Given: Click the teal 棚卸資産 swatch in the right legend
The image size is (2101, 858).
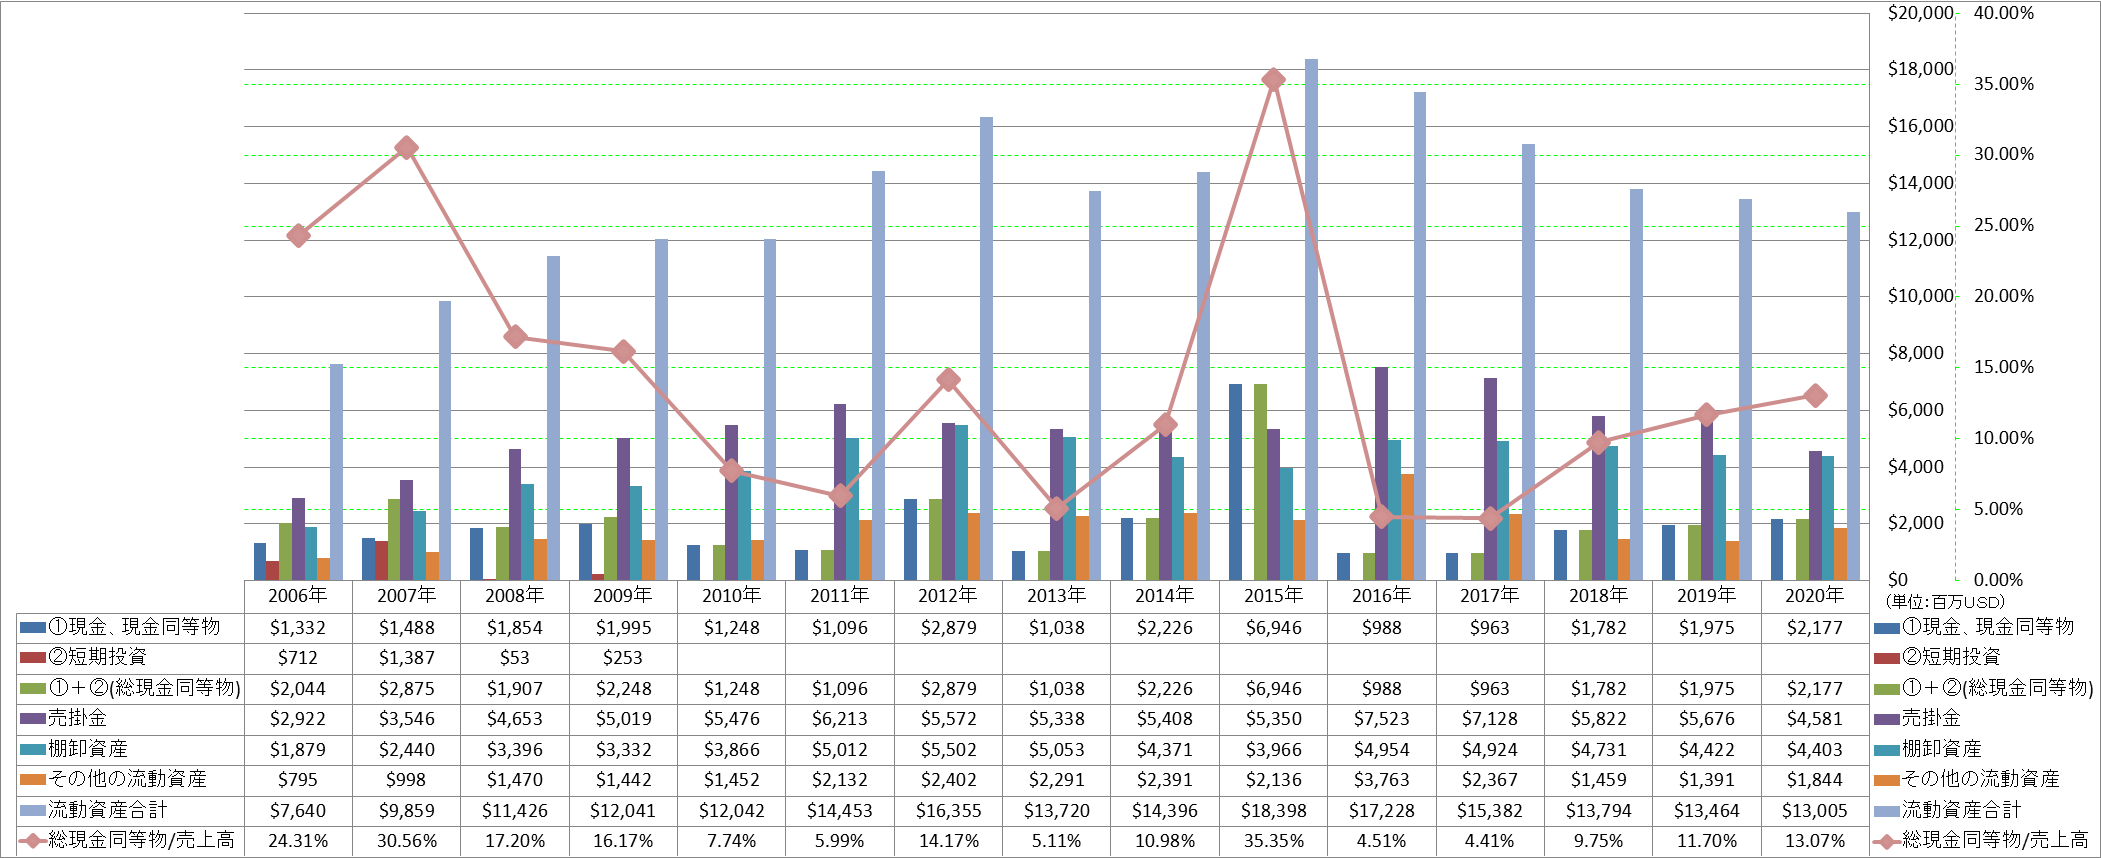Looking at the screenshot, I should coord(1887,750).
